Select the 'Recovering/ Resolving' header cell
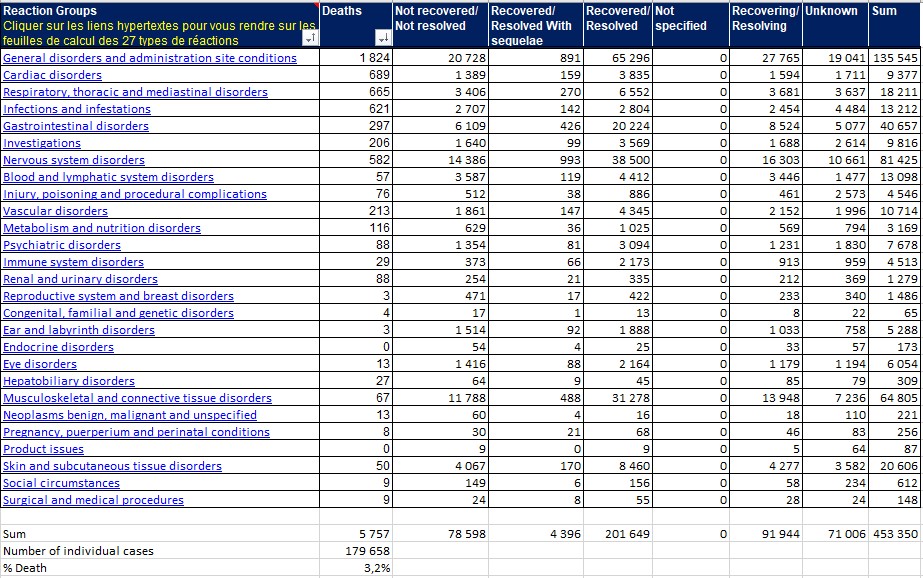 coord(766,25)
